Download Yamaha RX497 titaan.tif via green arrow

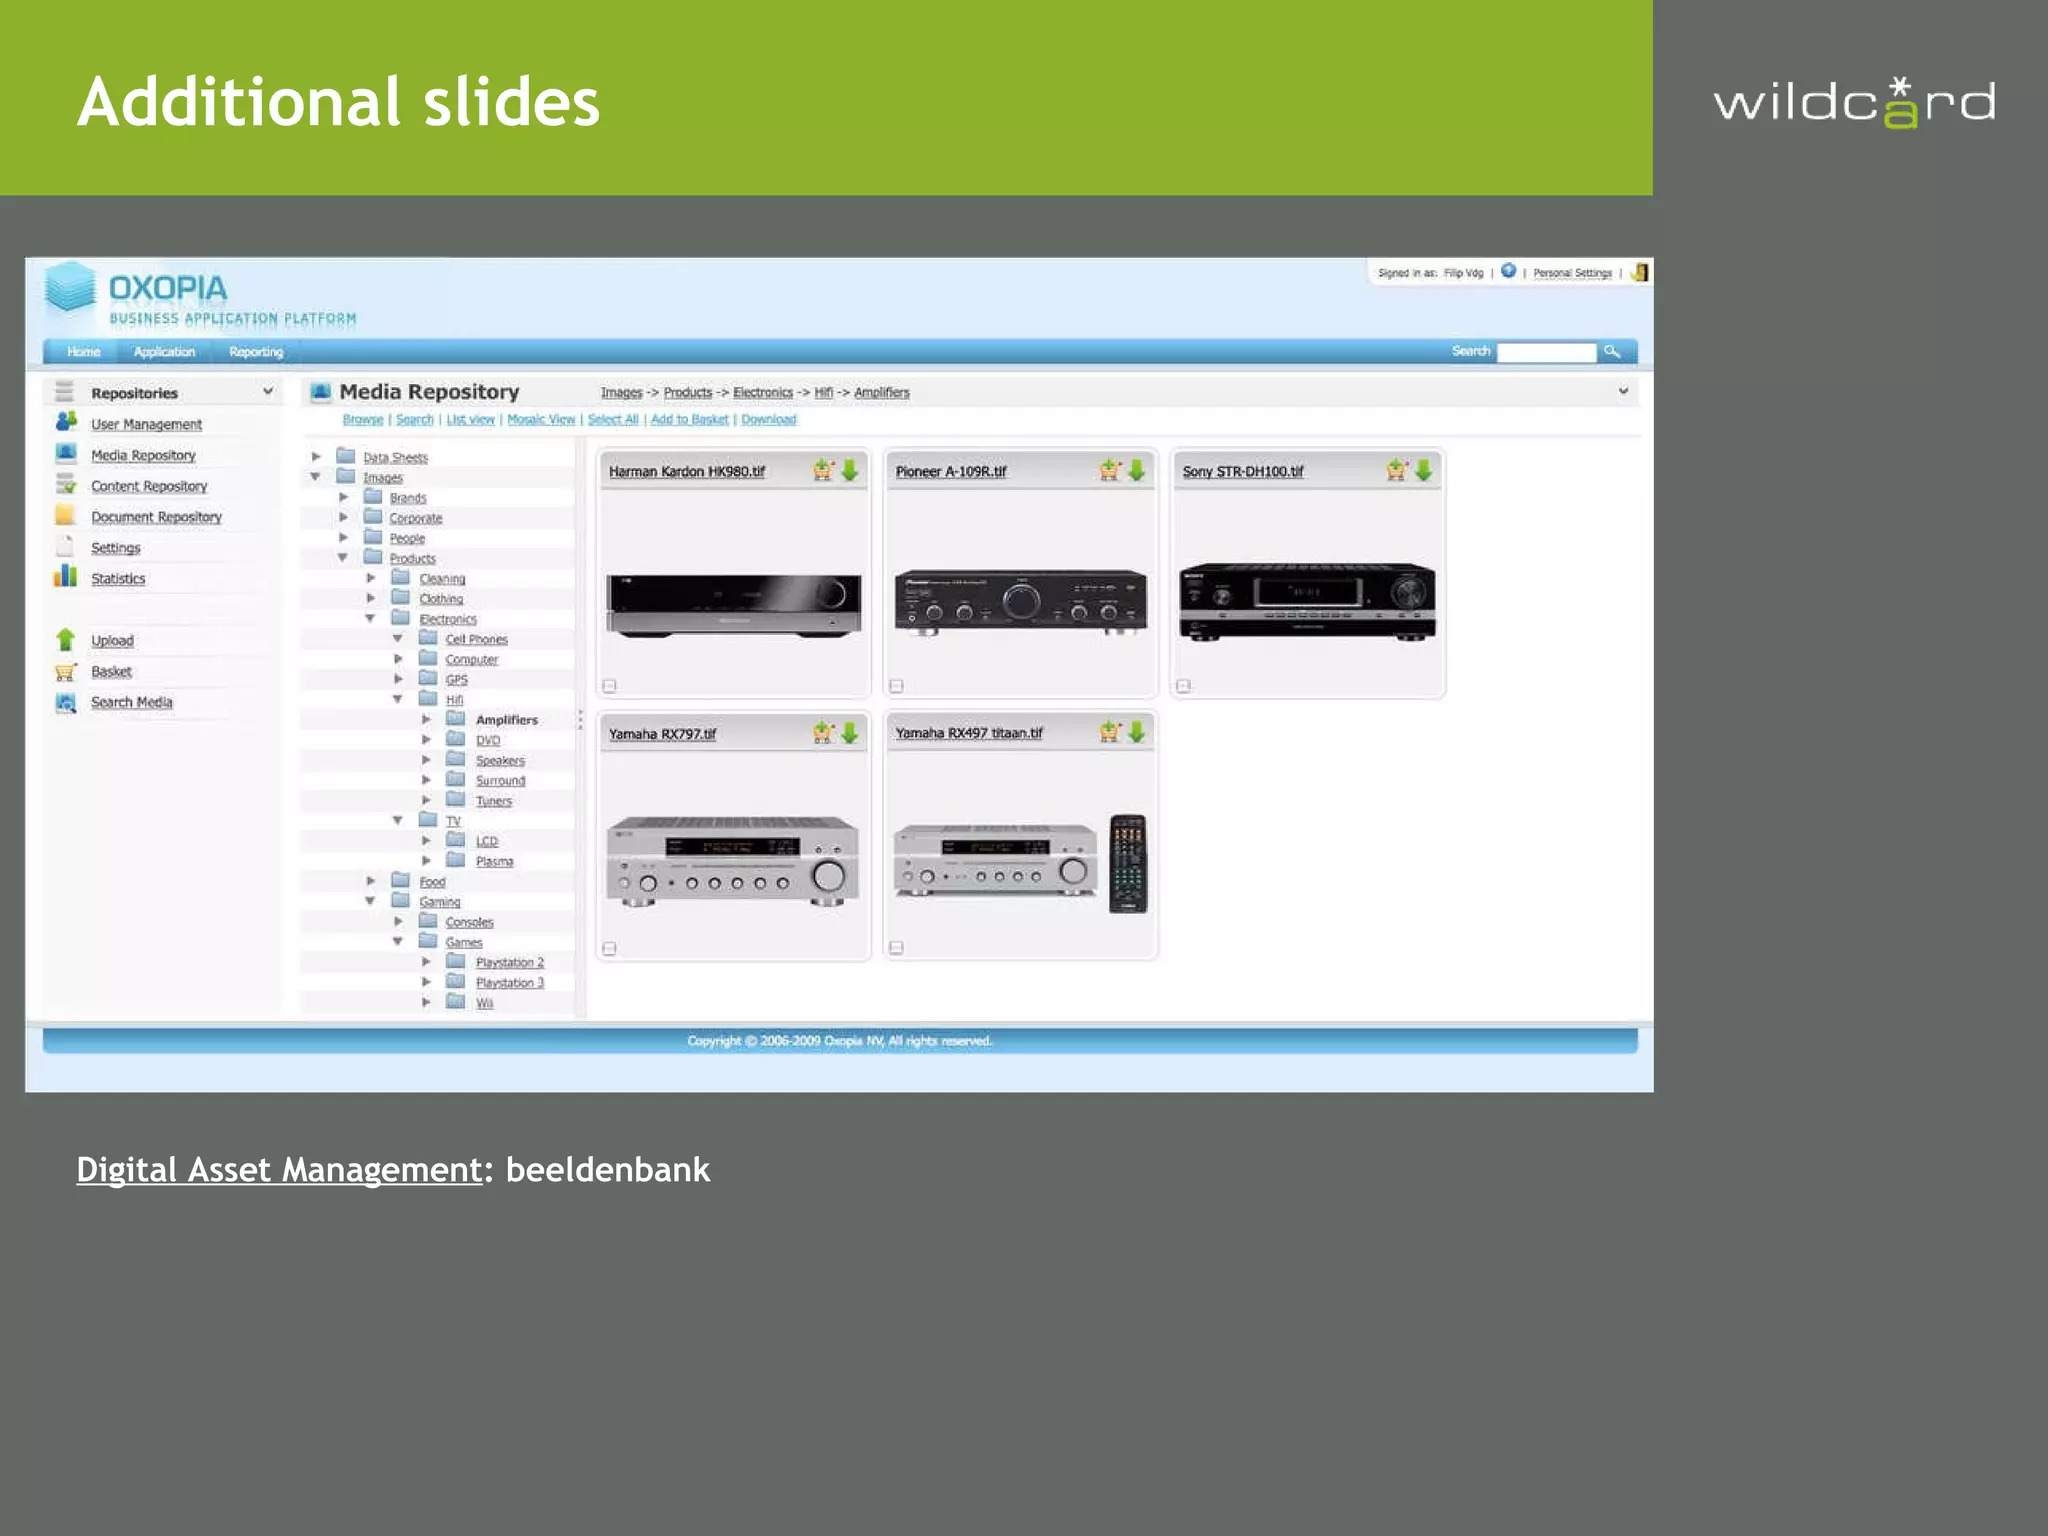tap(1137, 732)
